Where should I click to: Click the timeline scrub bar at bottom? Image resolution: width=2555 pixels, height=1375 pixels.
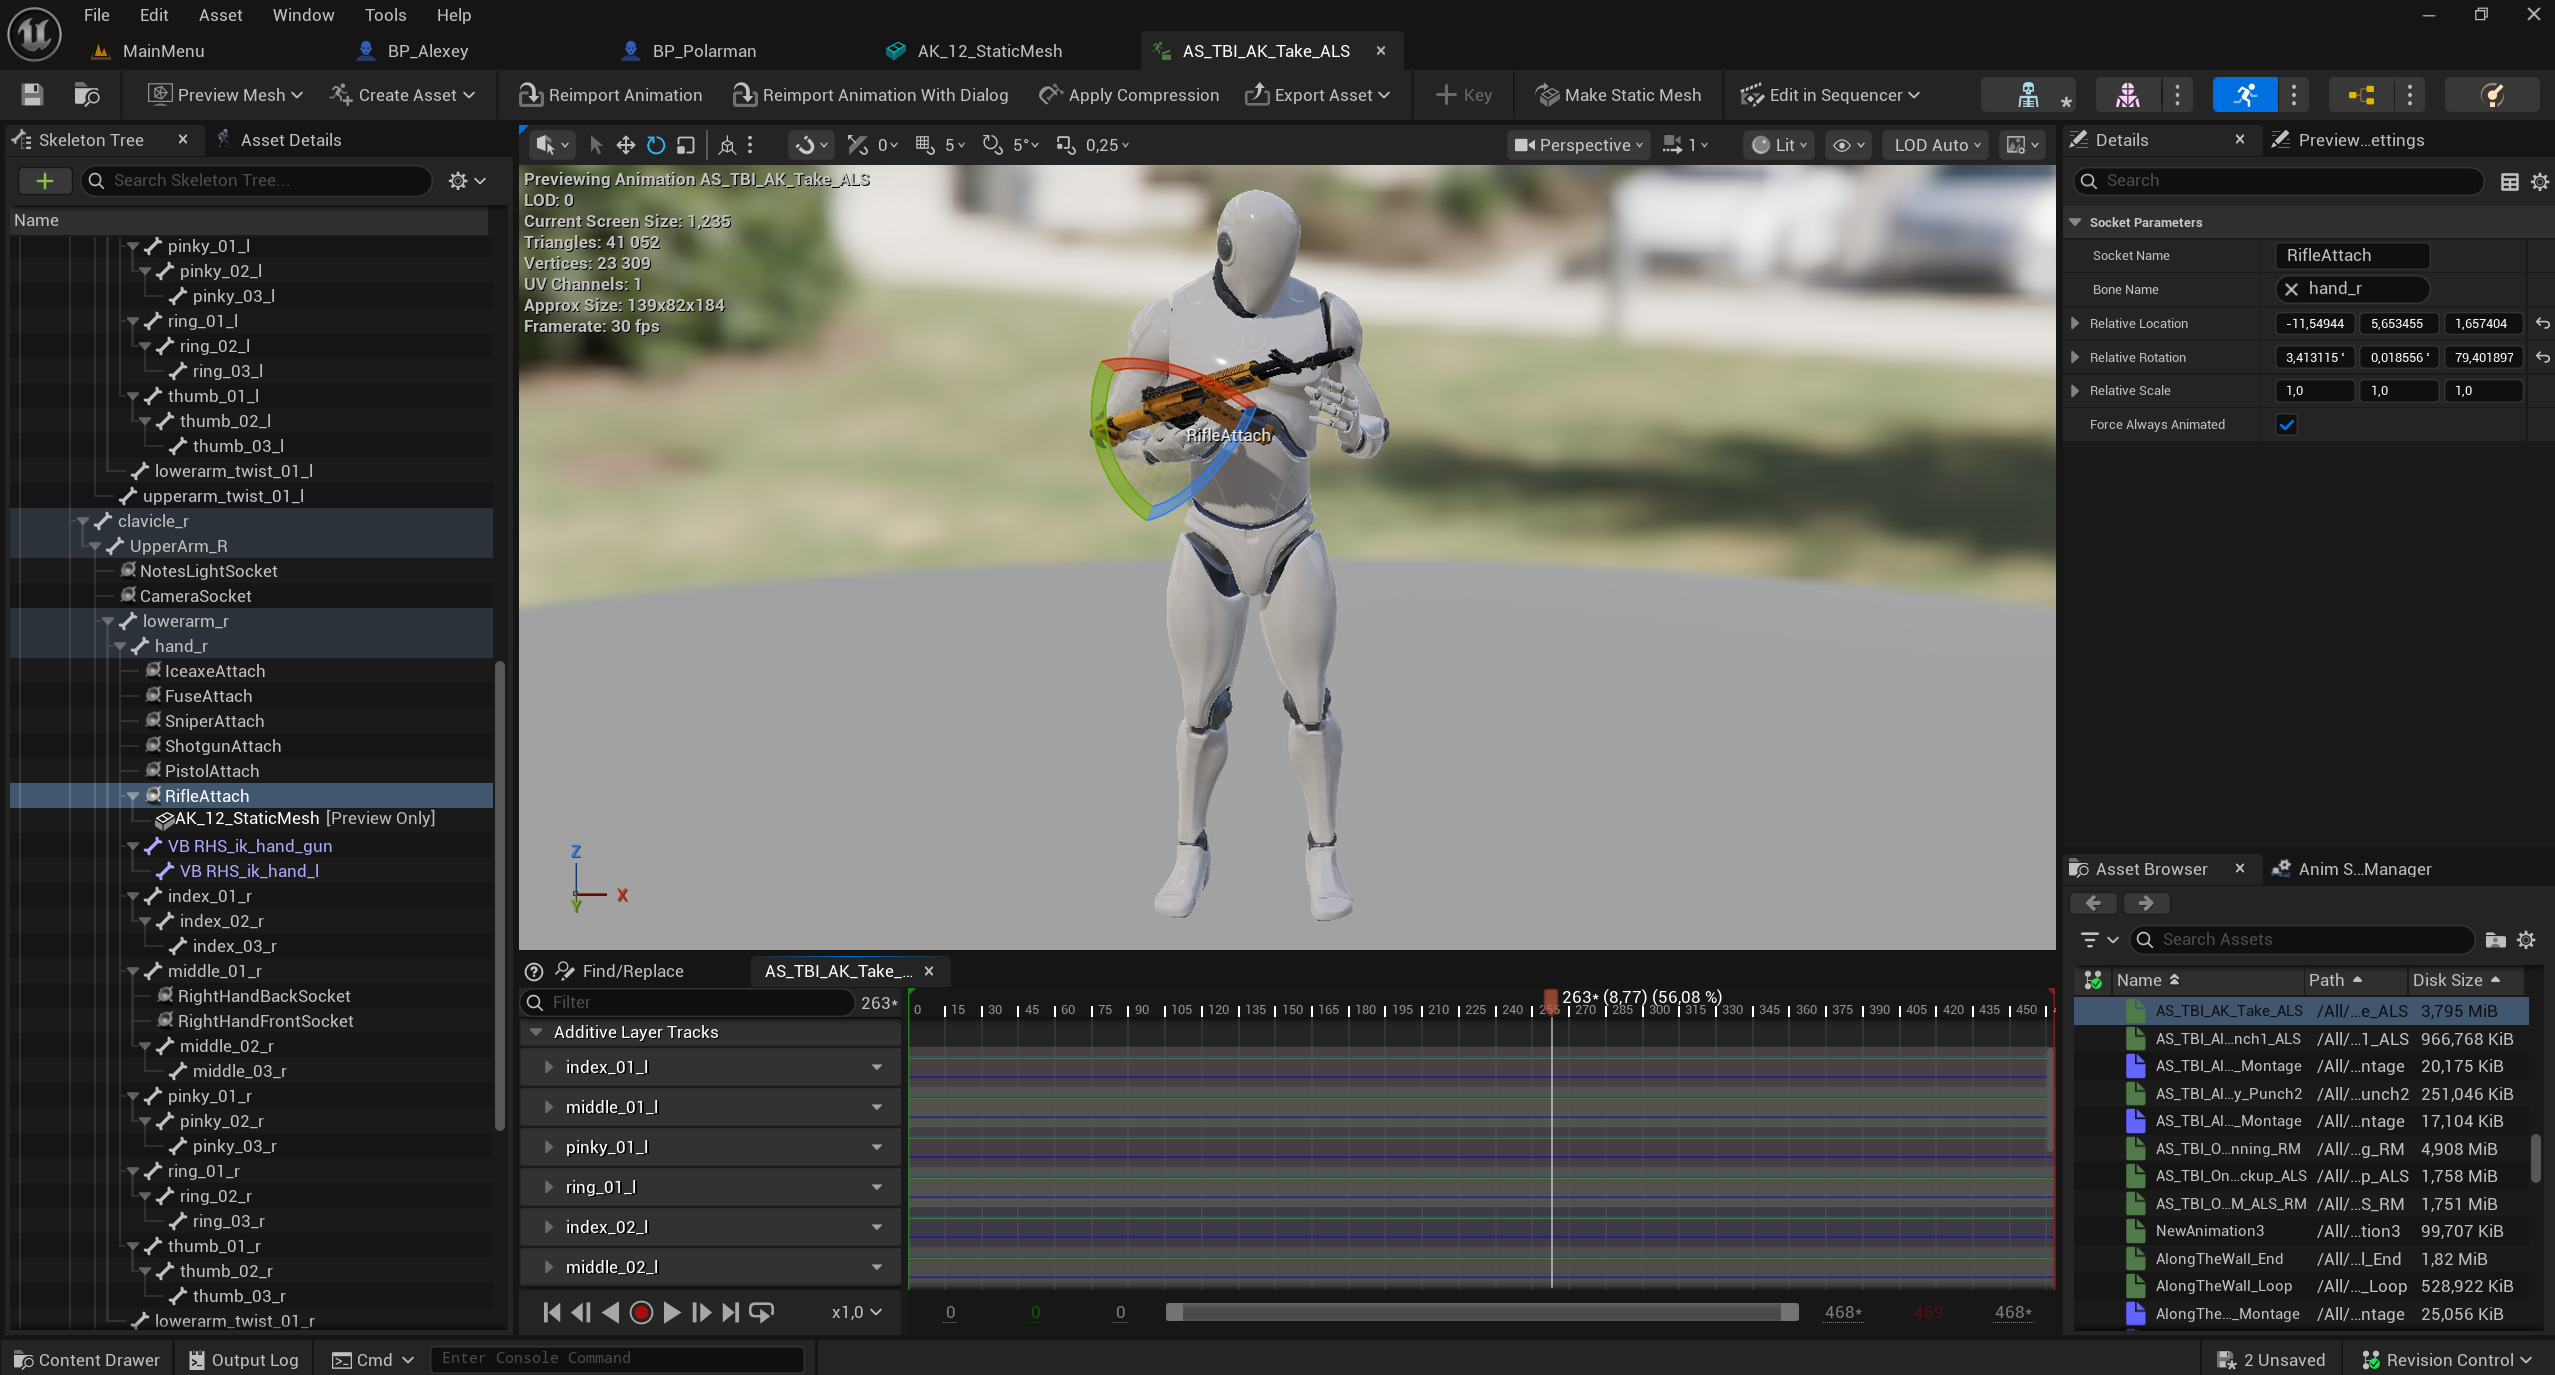click(x=1481, y=1312)
